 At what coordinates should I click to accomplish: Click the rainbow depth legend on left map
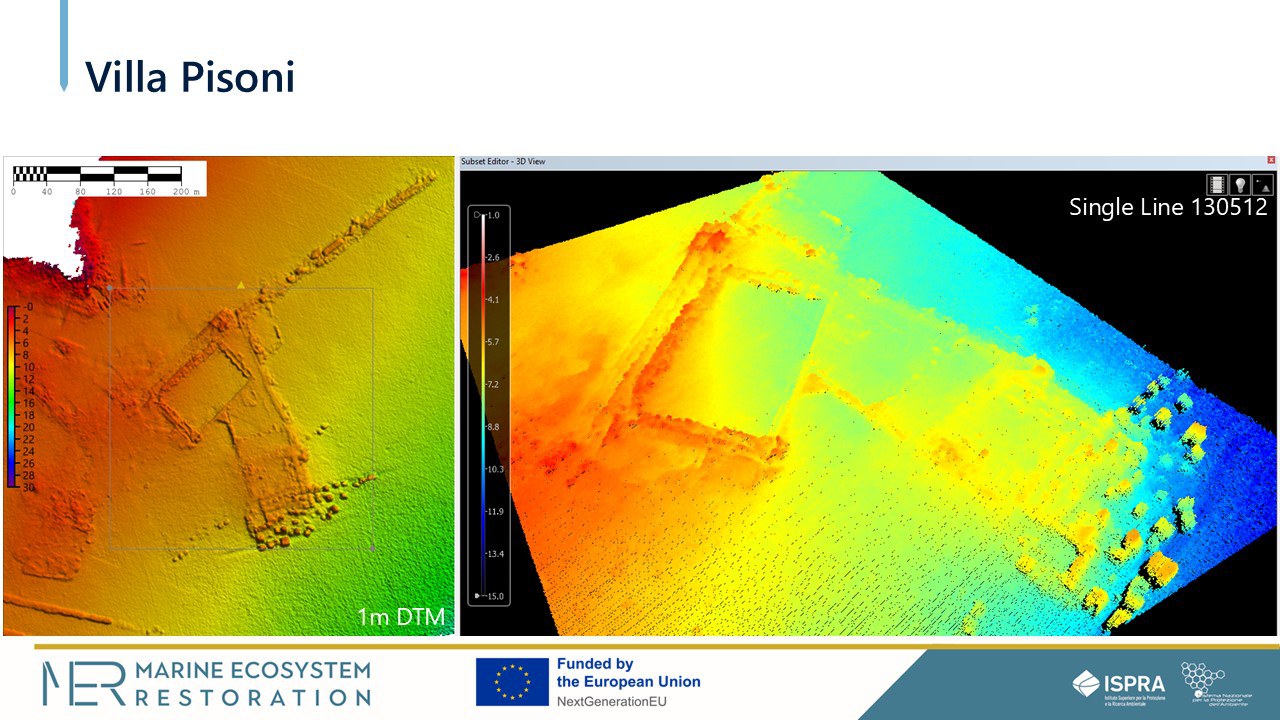11,396
